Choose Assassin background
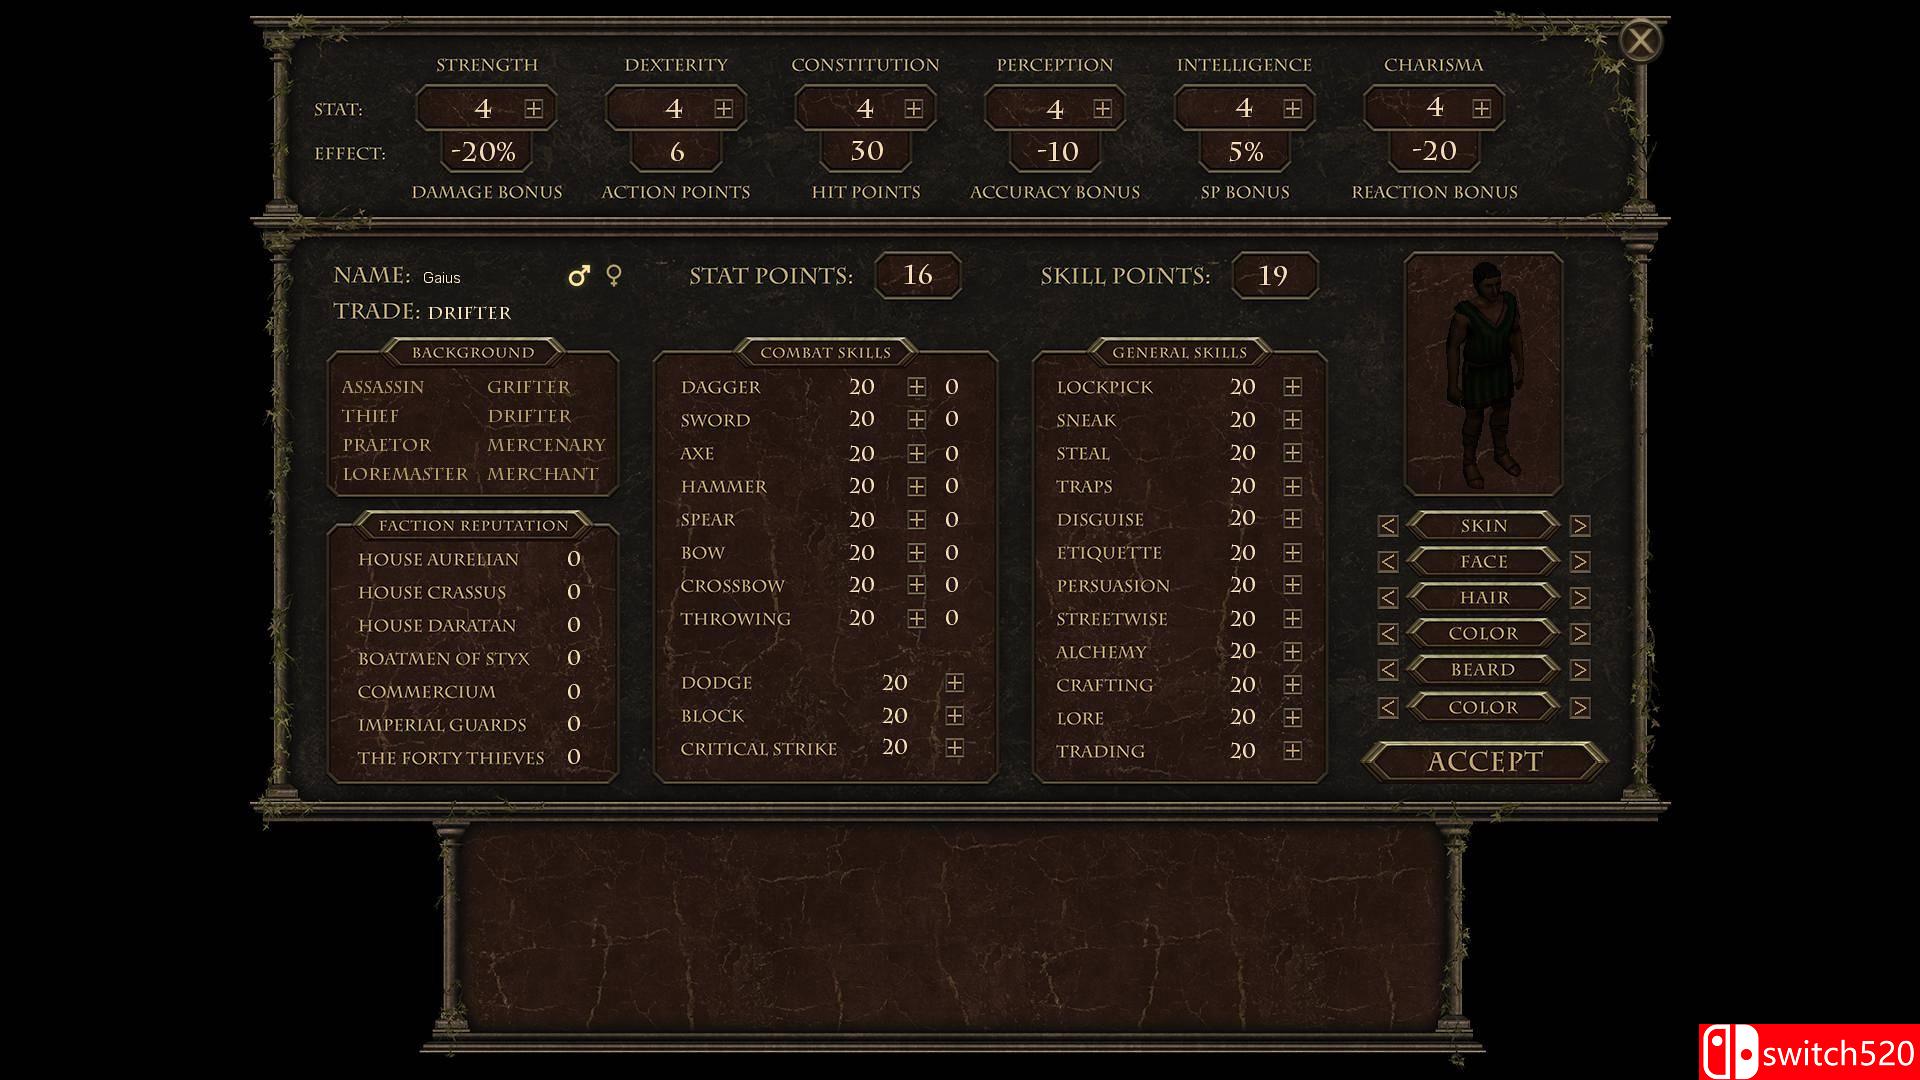1920x1080 pixels. click(382, 387)
